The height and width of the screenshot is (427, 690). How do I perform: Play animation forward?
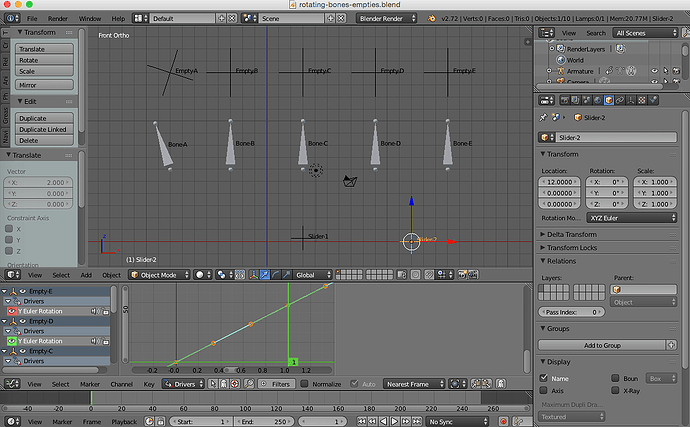coord(394,421)
